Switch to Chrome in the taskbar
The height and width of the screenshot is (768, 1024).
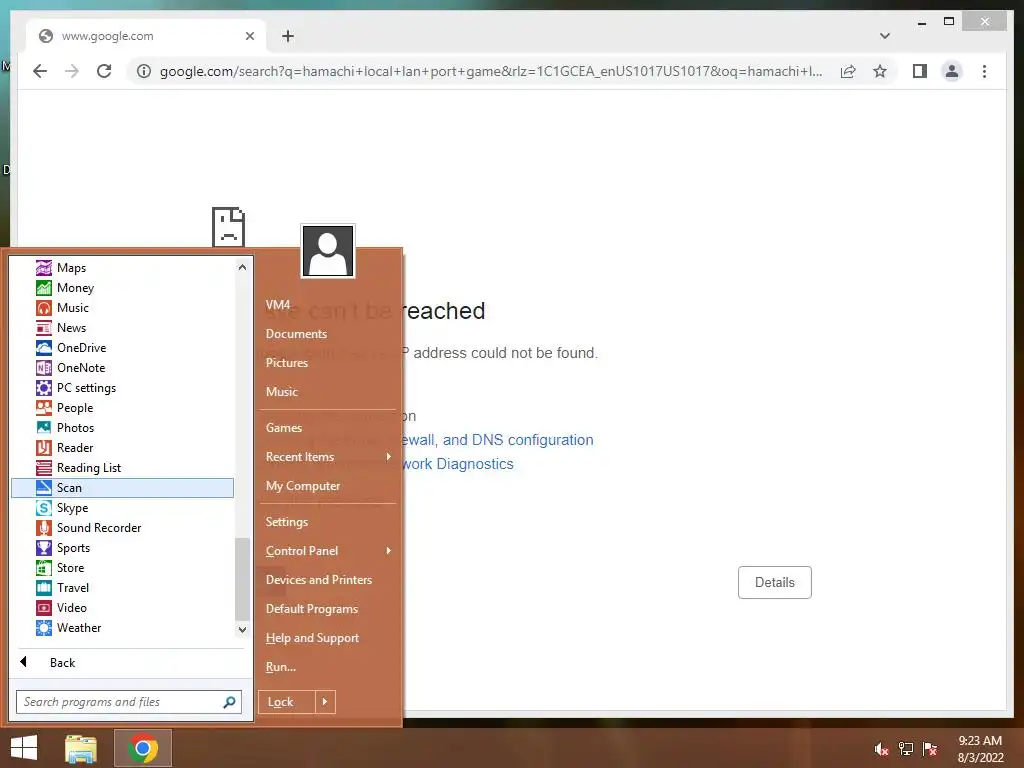tap(143, 748)
